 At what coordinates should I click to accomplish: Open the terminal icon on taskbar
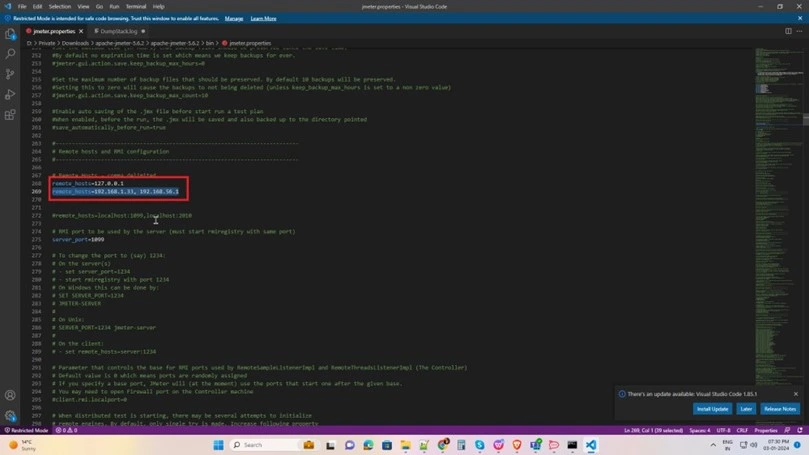(572, 445)
